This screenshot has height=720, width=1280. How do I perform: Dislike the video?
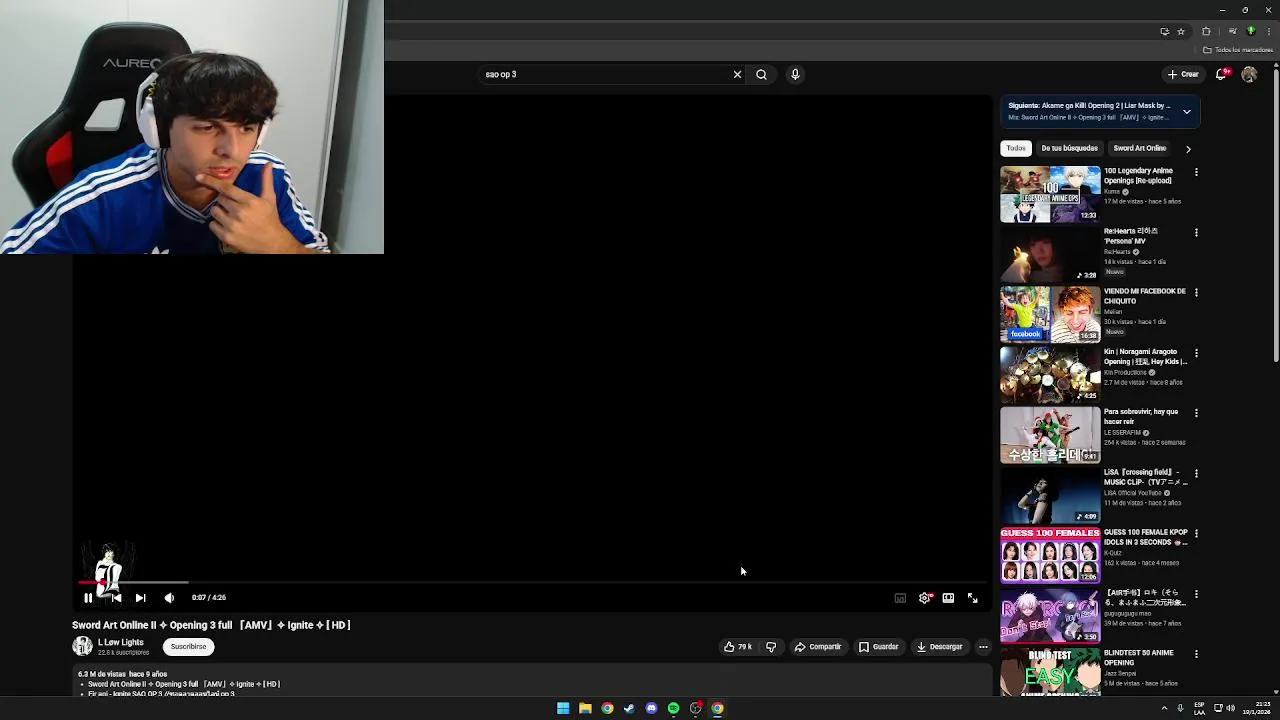(770, 647)
